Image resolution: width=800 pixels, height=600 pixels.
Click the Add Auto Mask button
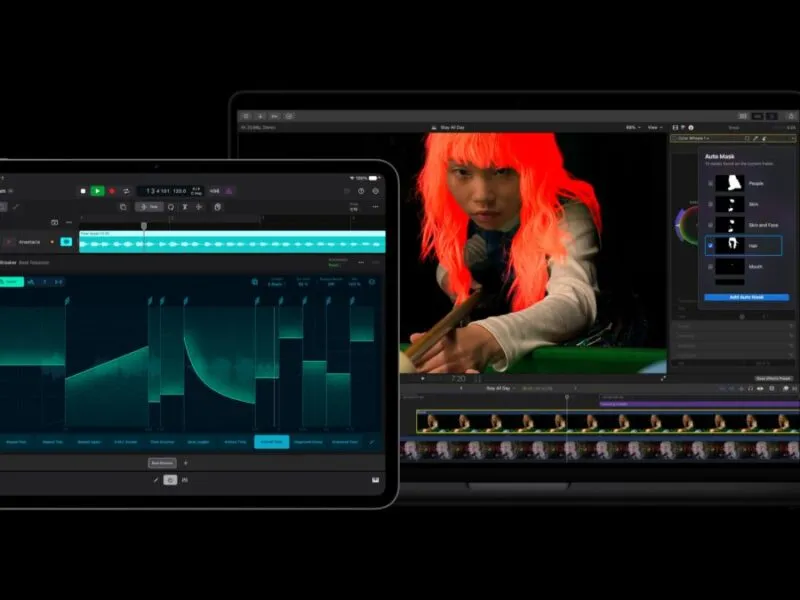[x=746, y=297]
